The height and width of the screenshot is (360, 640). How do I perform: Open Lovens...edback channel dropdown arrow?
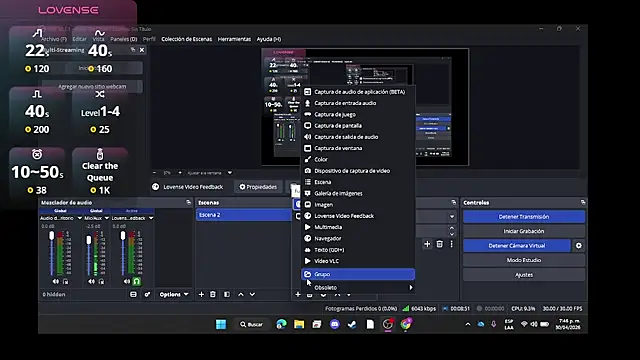(x=151, y=218)
